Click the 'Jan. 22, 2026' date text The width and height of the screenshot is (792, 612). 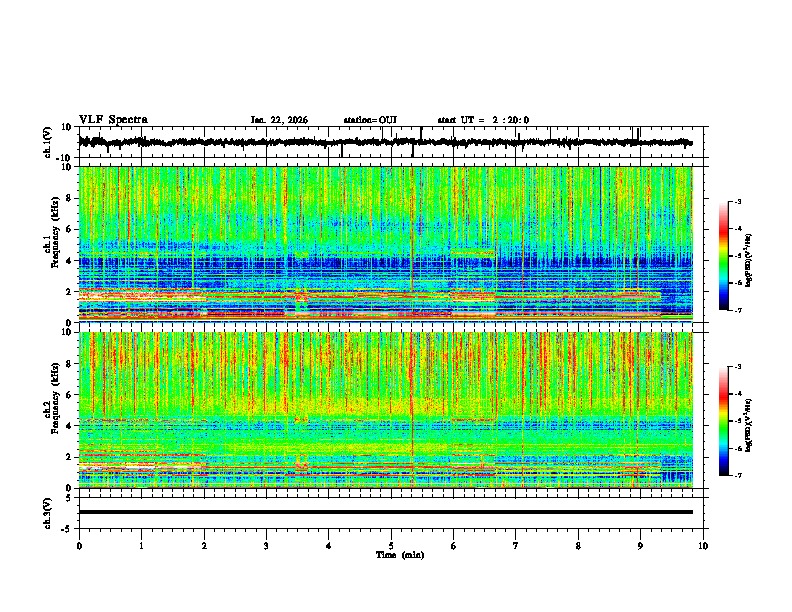[279, 120]
